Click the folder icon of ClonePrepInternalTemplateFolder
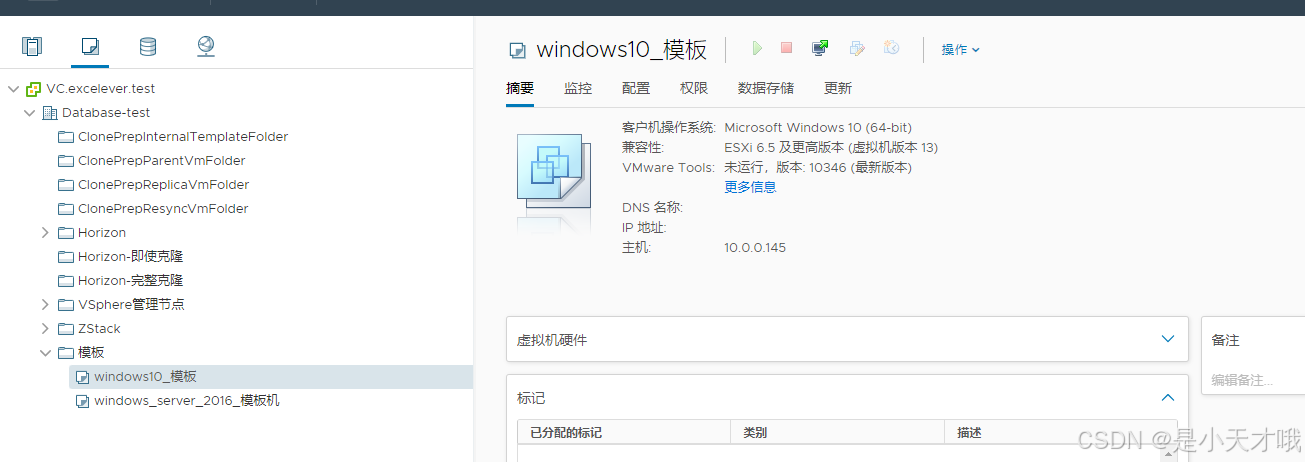Image resolution: width=1305 pixels, height=462 pixels. tap(66, 137)
